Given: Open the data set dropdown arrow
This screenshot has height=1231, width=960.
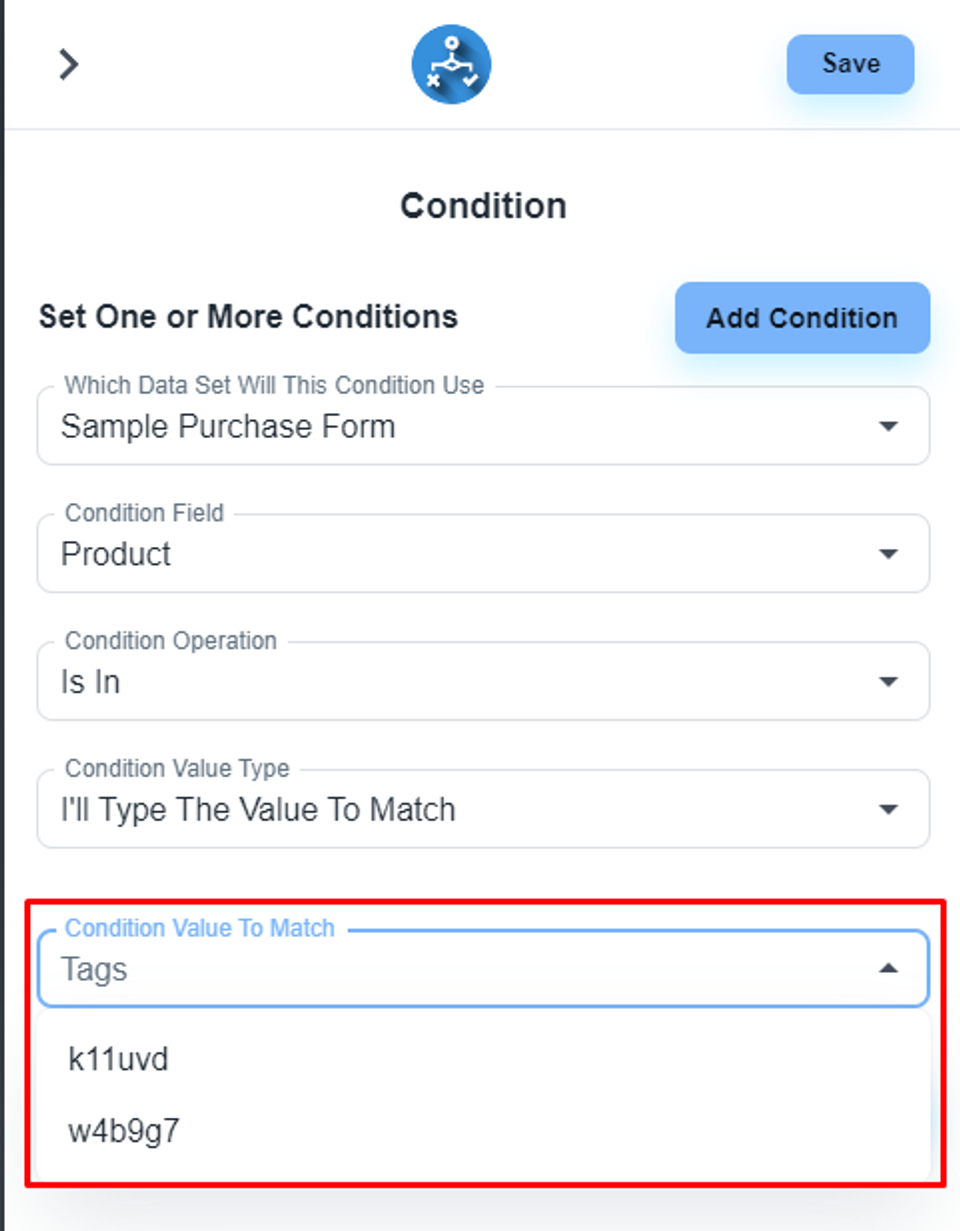Looking at the screenshot, I should 887,427.
